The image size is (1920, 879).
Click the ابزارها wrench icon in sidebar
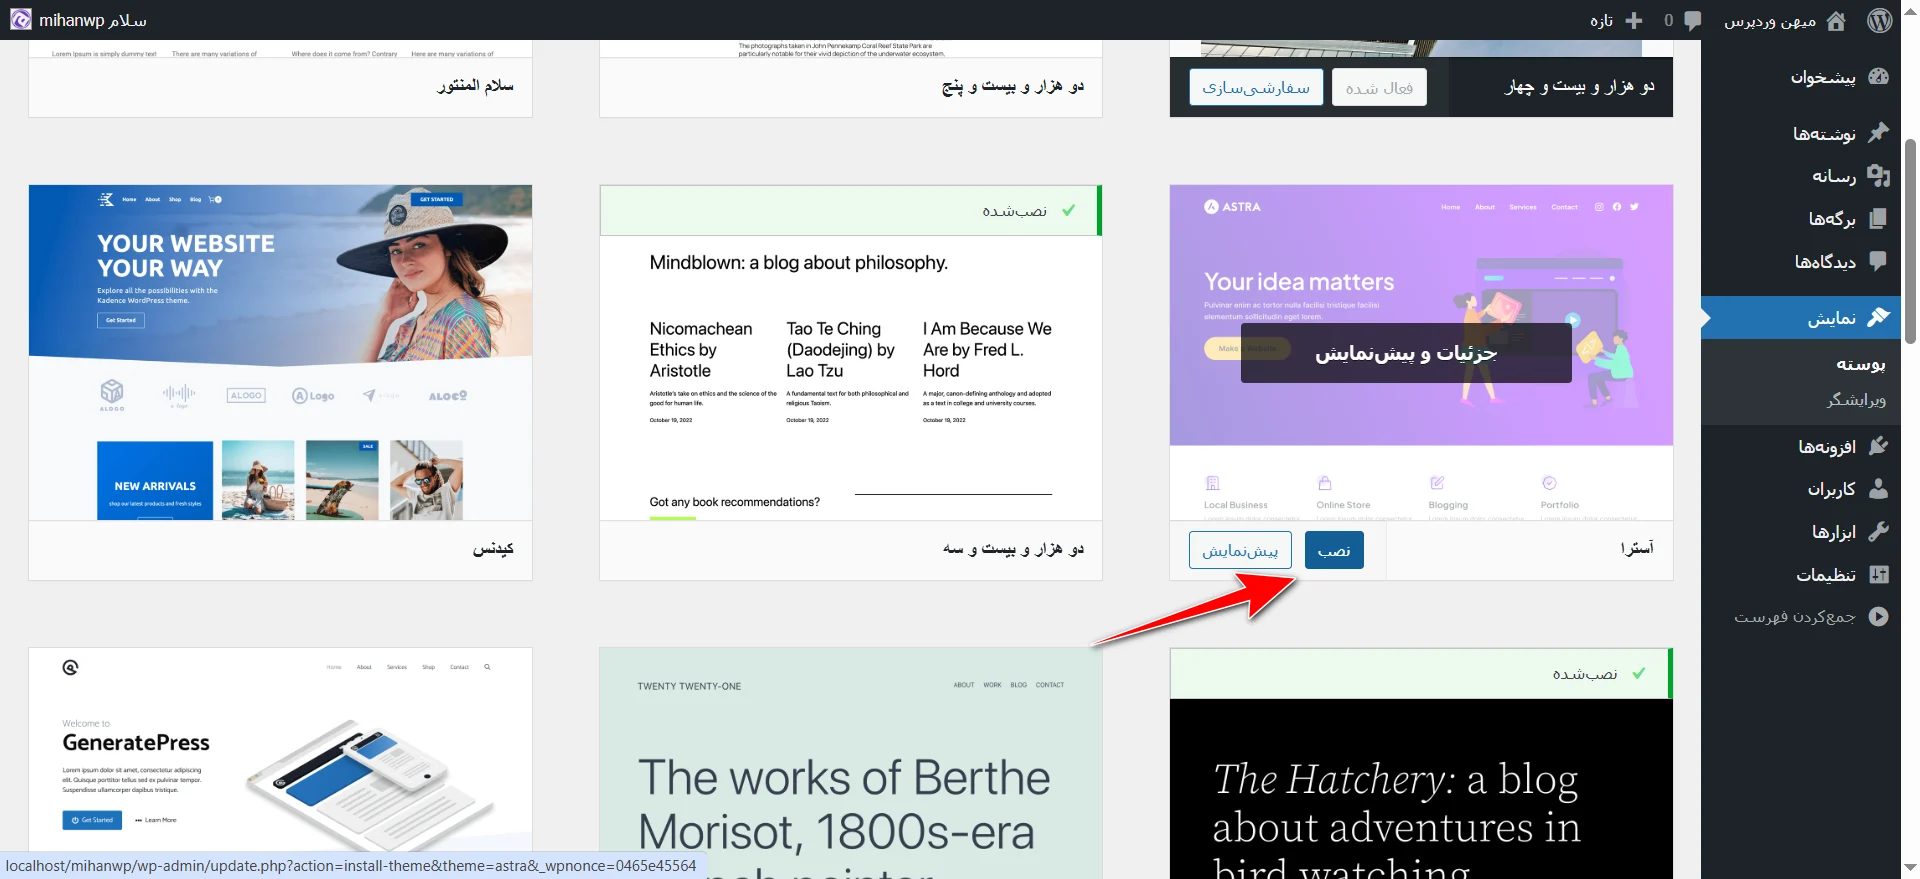pos(1878,531)
